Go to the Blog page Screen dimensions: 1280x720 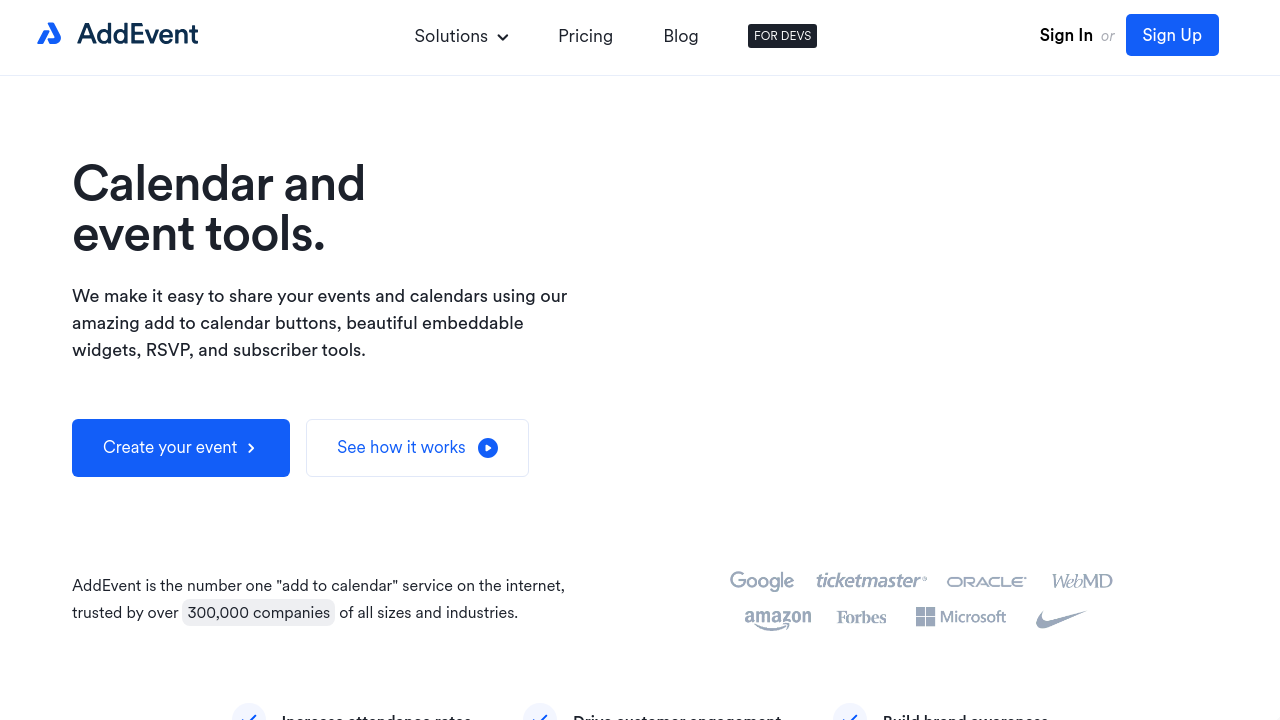[x=680, y=36]
